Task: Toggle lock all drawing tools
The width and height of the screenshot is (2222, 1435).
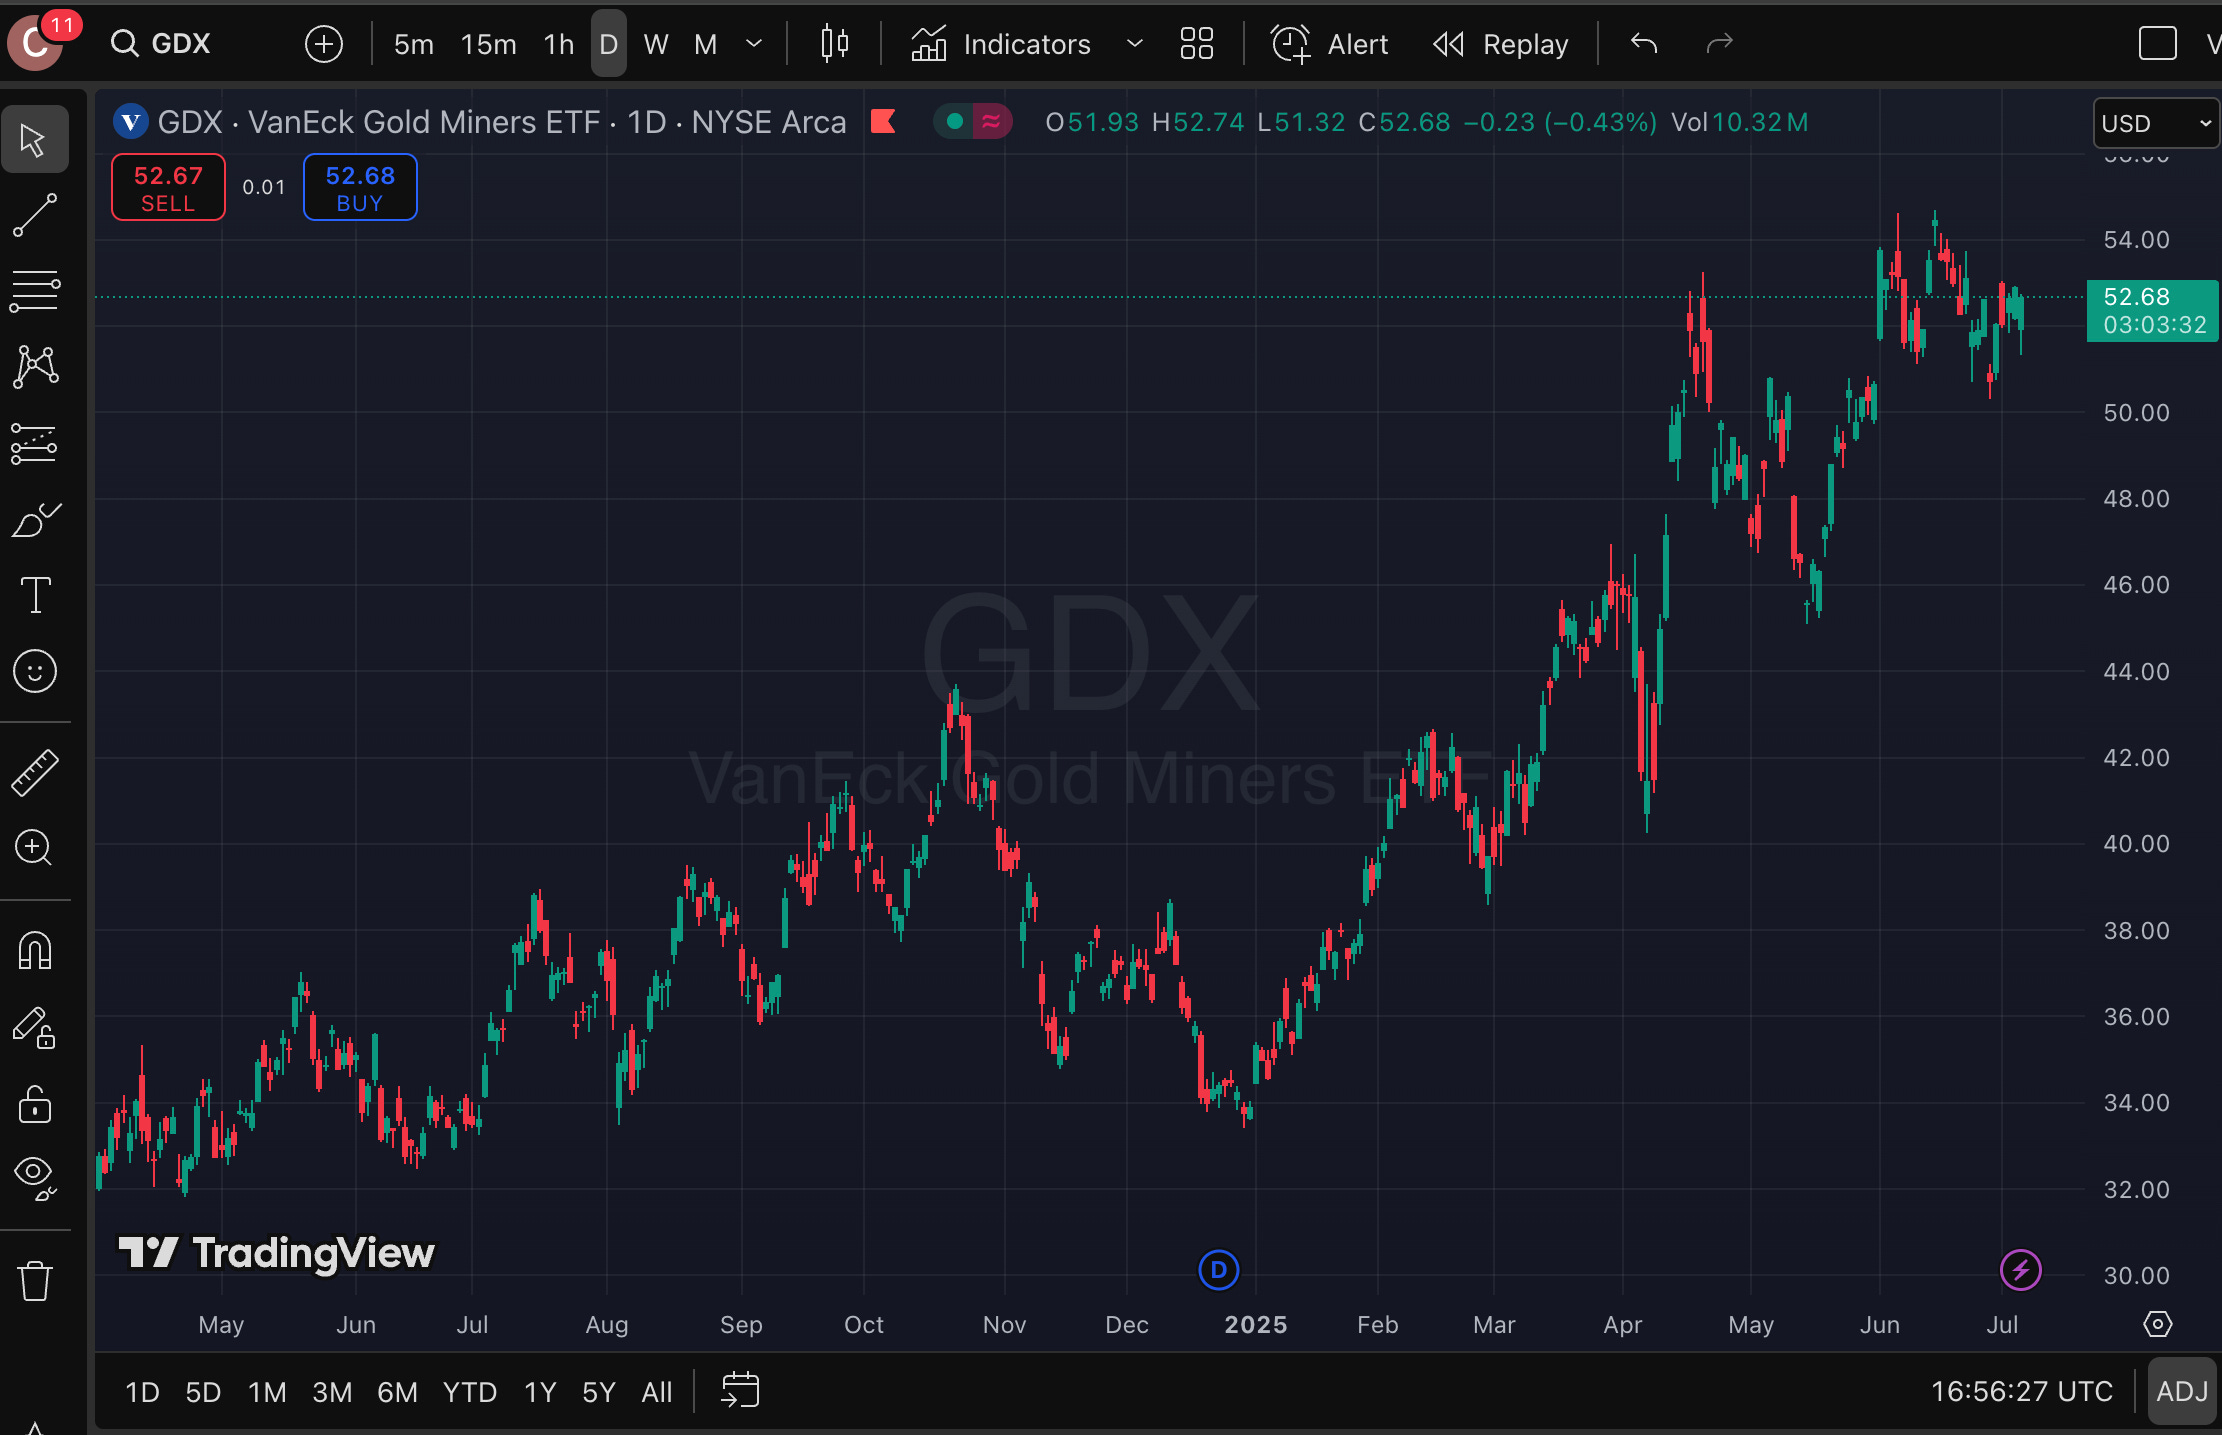Action: [35, 1104]
